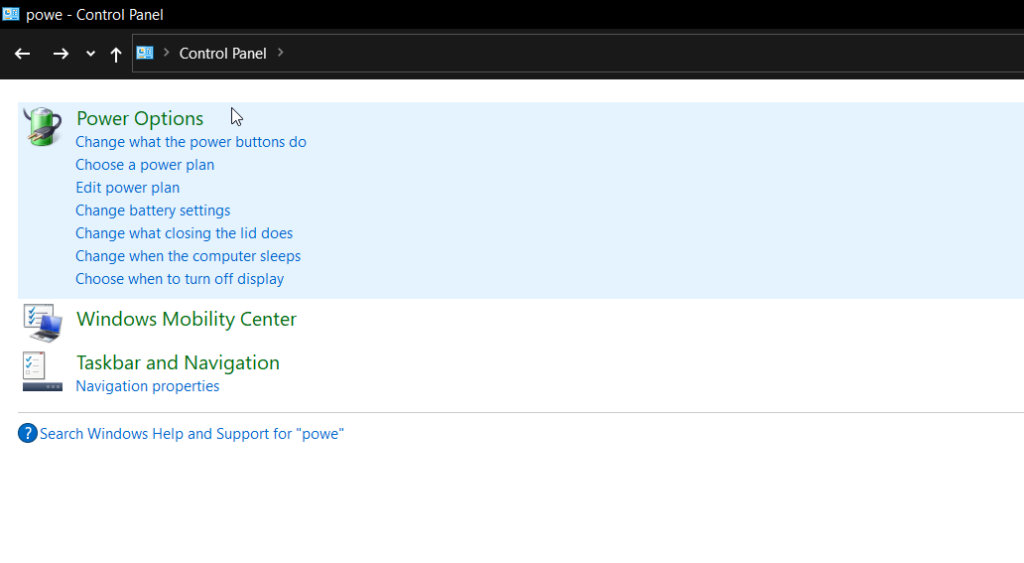Screen dimensions: 1024x563
Task: Click the Control Panel address bar icon
Action: 145,53
